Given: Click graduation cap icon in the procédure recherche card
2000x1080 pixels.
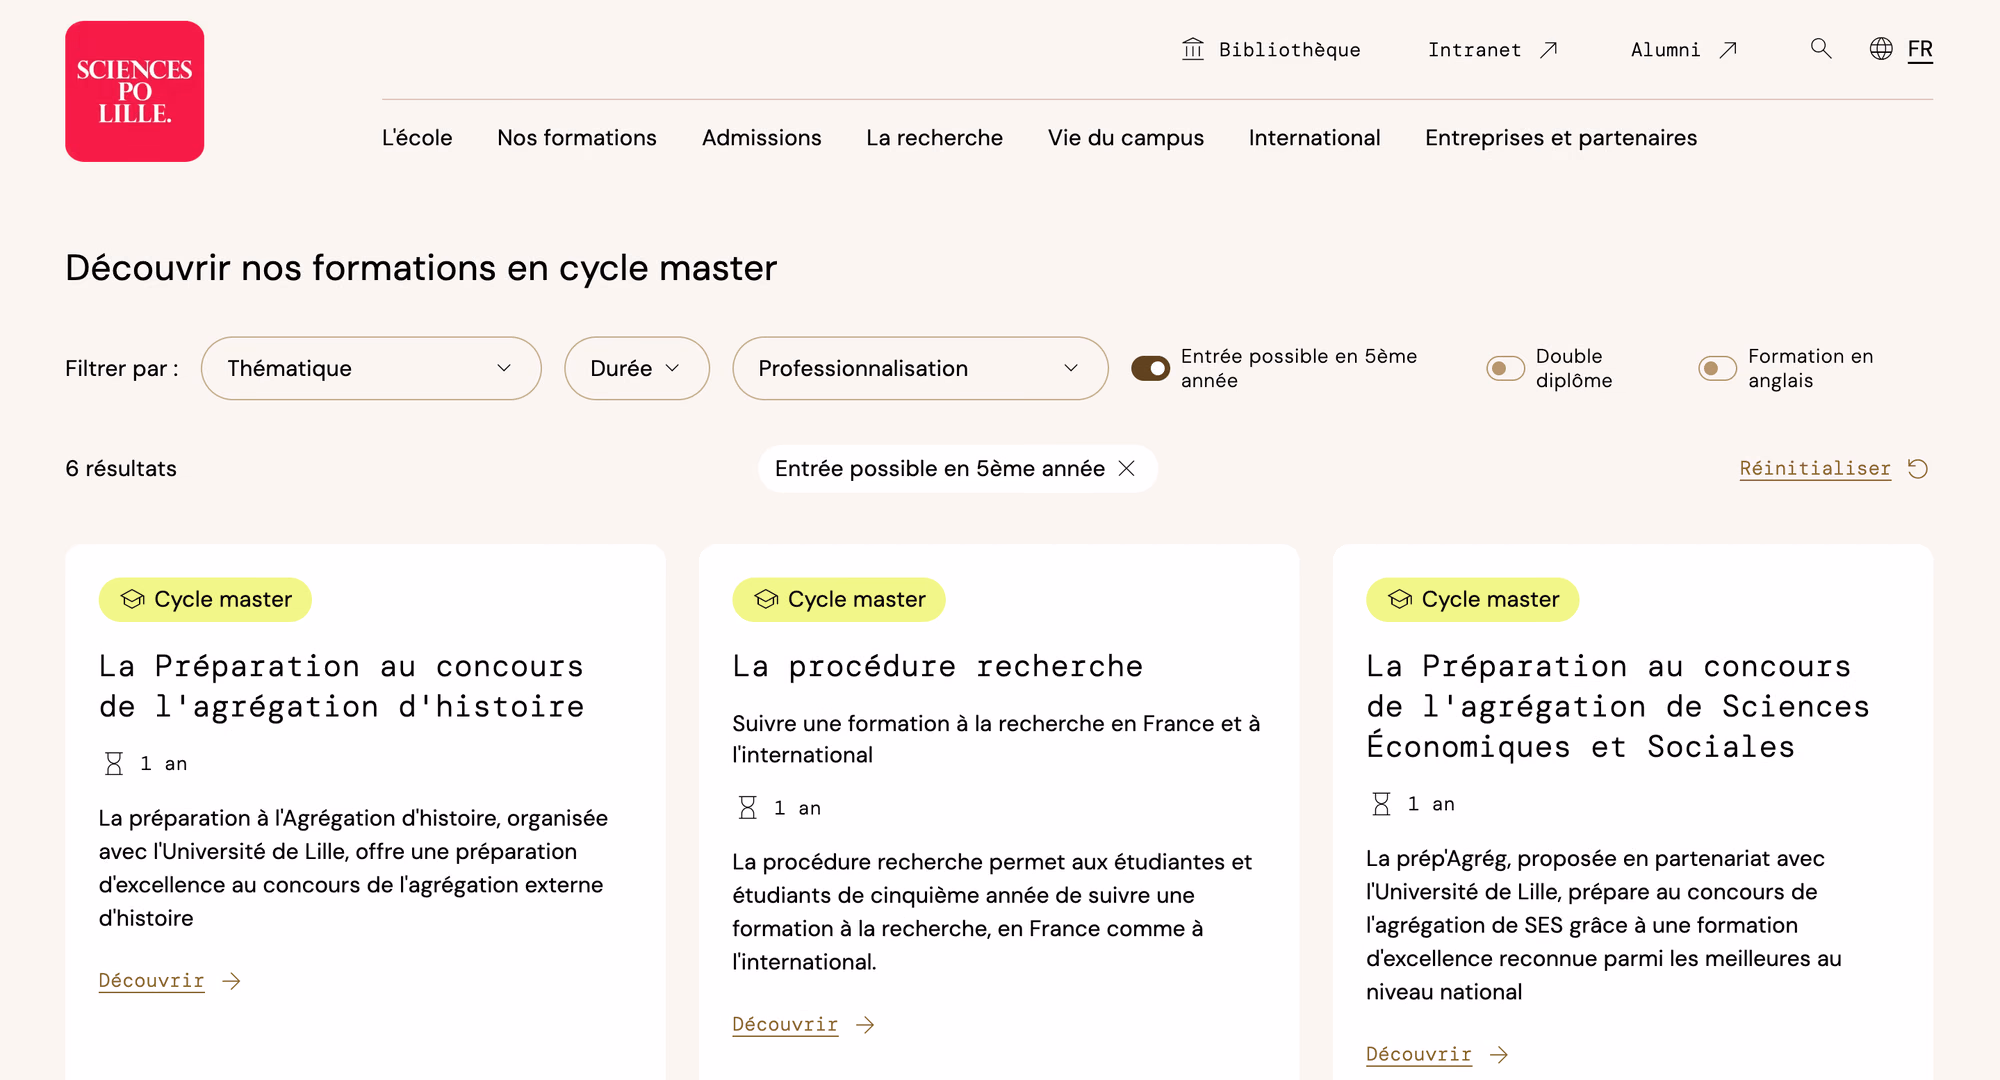Looking at the screenshot, I should 766,599.
